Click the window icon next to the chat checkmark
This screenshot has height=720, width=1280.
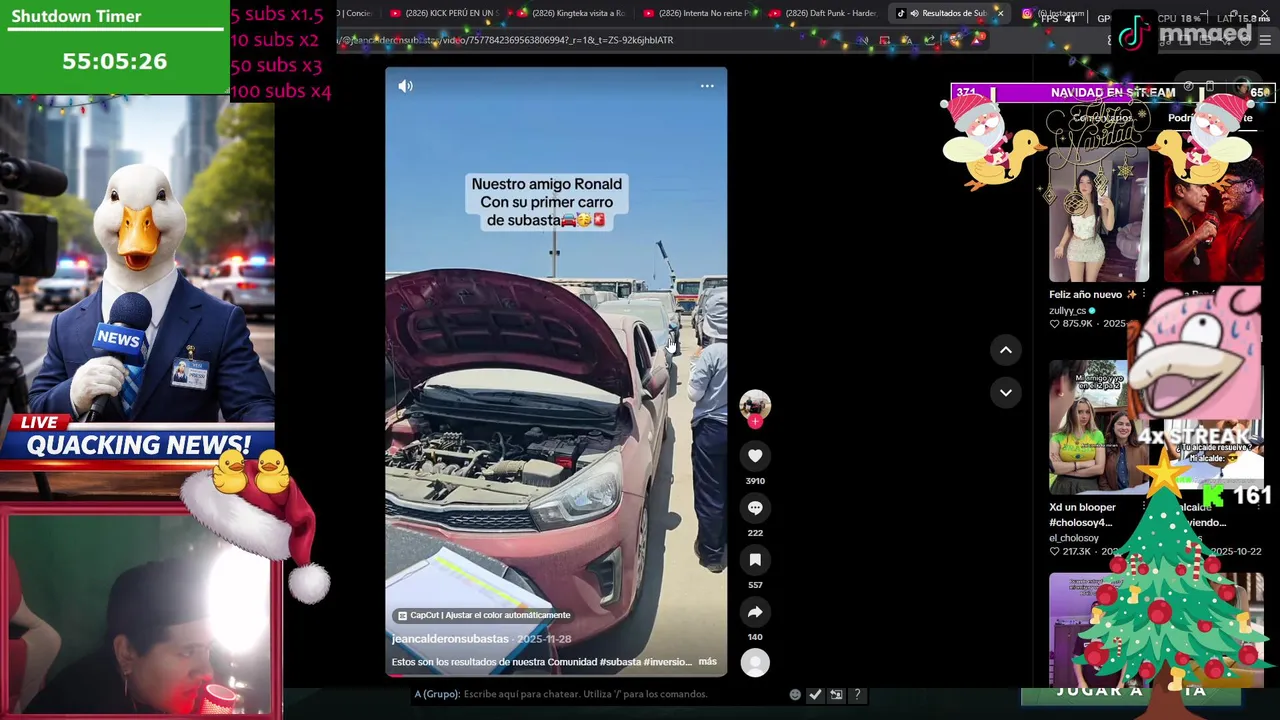[836, 694]
